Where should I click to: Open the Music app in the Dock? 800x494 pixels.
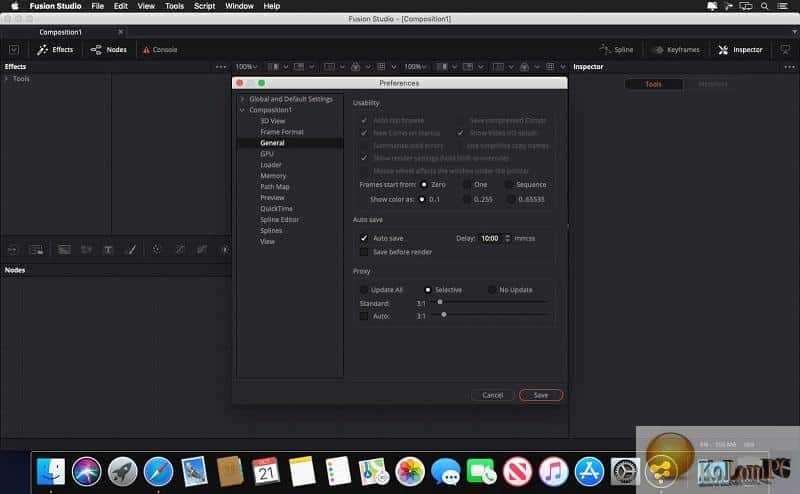(x=554, y=471)
